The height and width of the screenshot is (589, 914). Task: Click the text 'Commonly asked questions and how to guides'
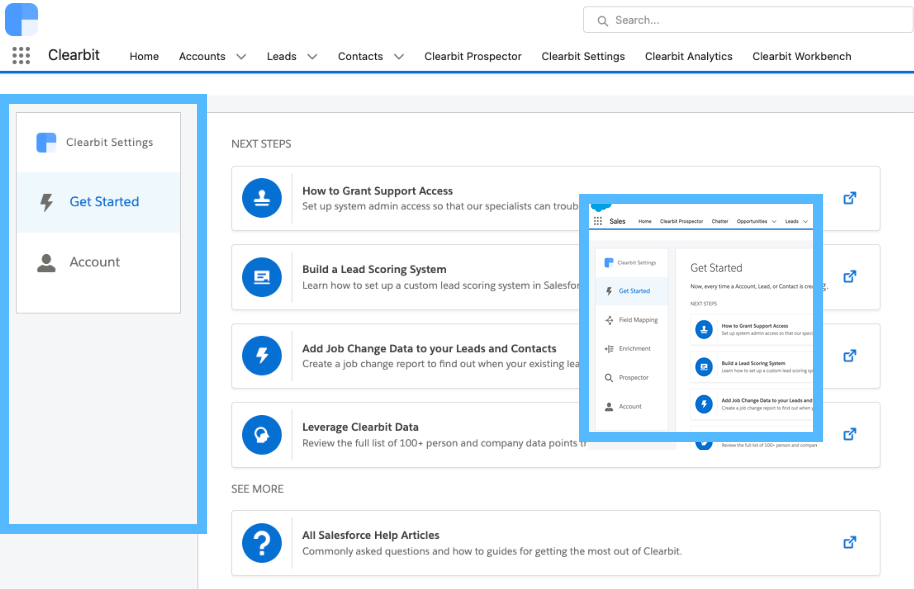click(x=491, y=552)
